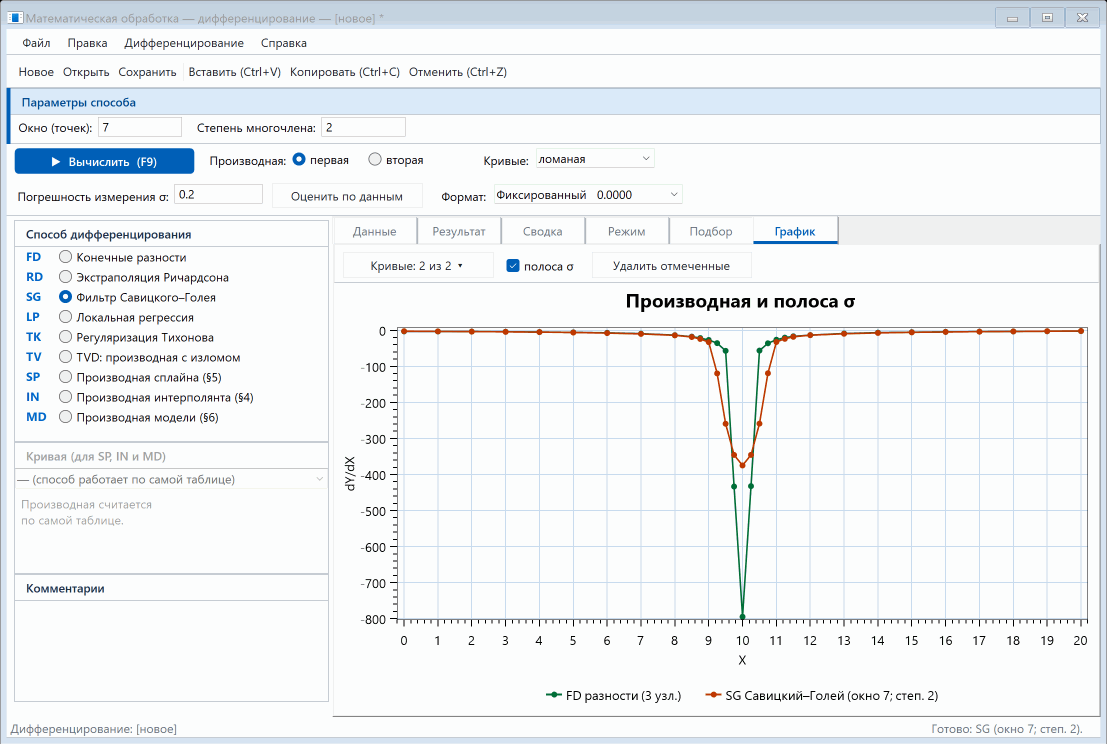1107x744 pixels.
Task: Click the FD method code label
Action: click(x=33, y=257)
